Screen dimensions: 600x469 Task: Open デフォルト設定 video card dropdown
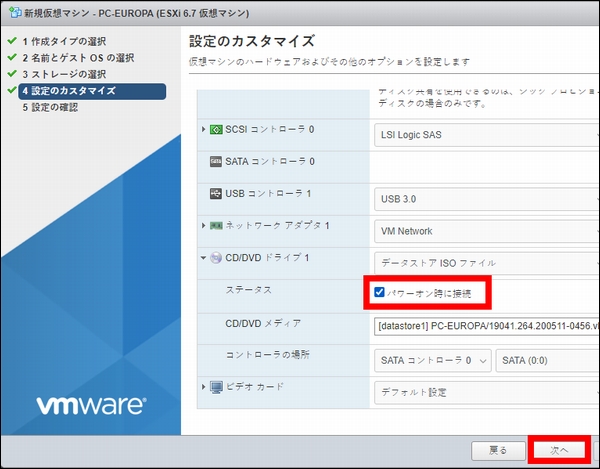tap(487, 392)
